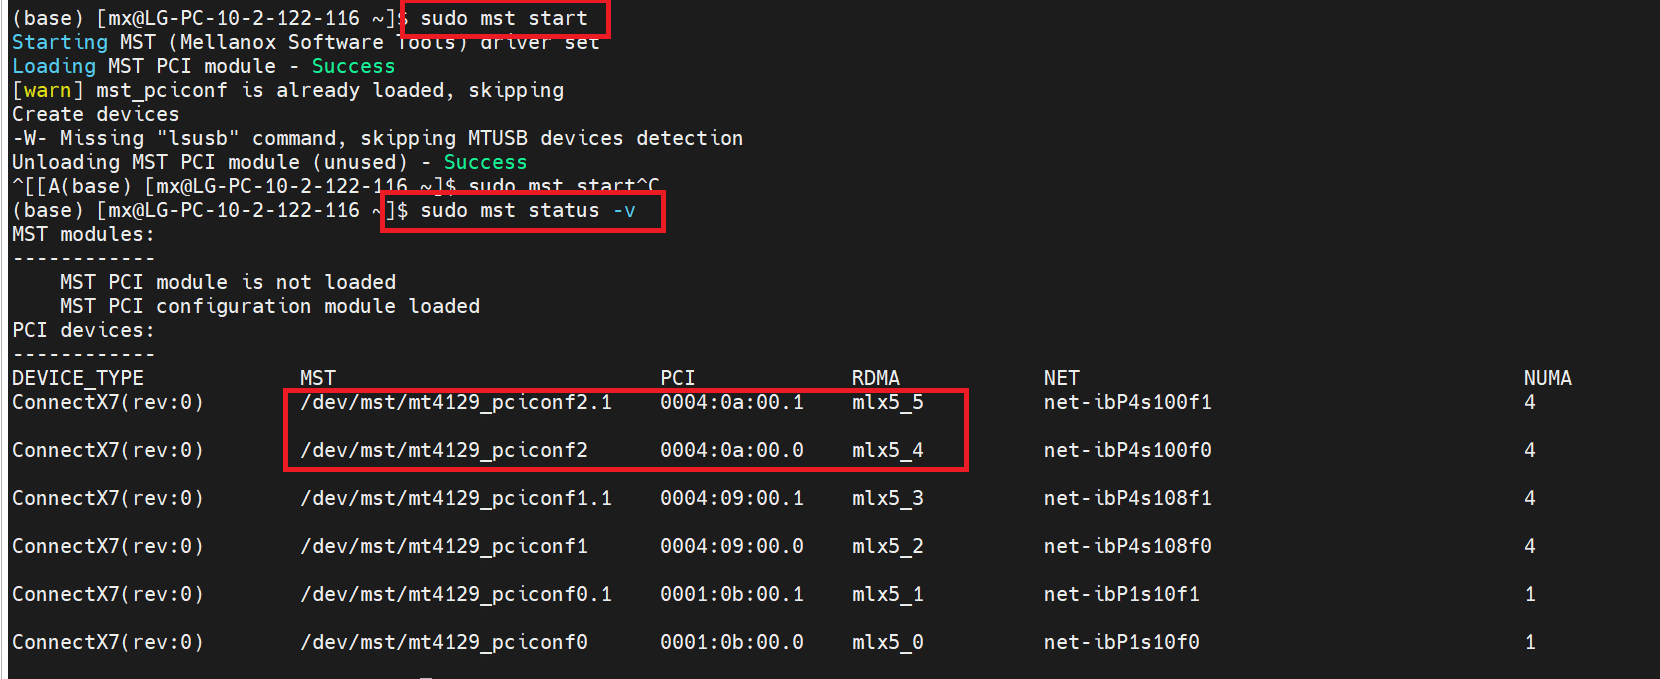Click PCI address '0004:09:00.1'
The width and height of the screenshot is (1660, 679).
pos(732,499)
